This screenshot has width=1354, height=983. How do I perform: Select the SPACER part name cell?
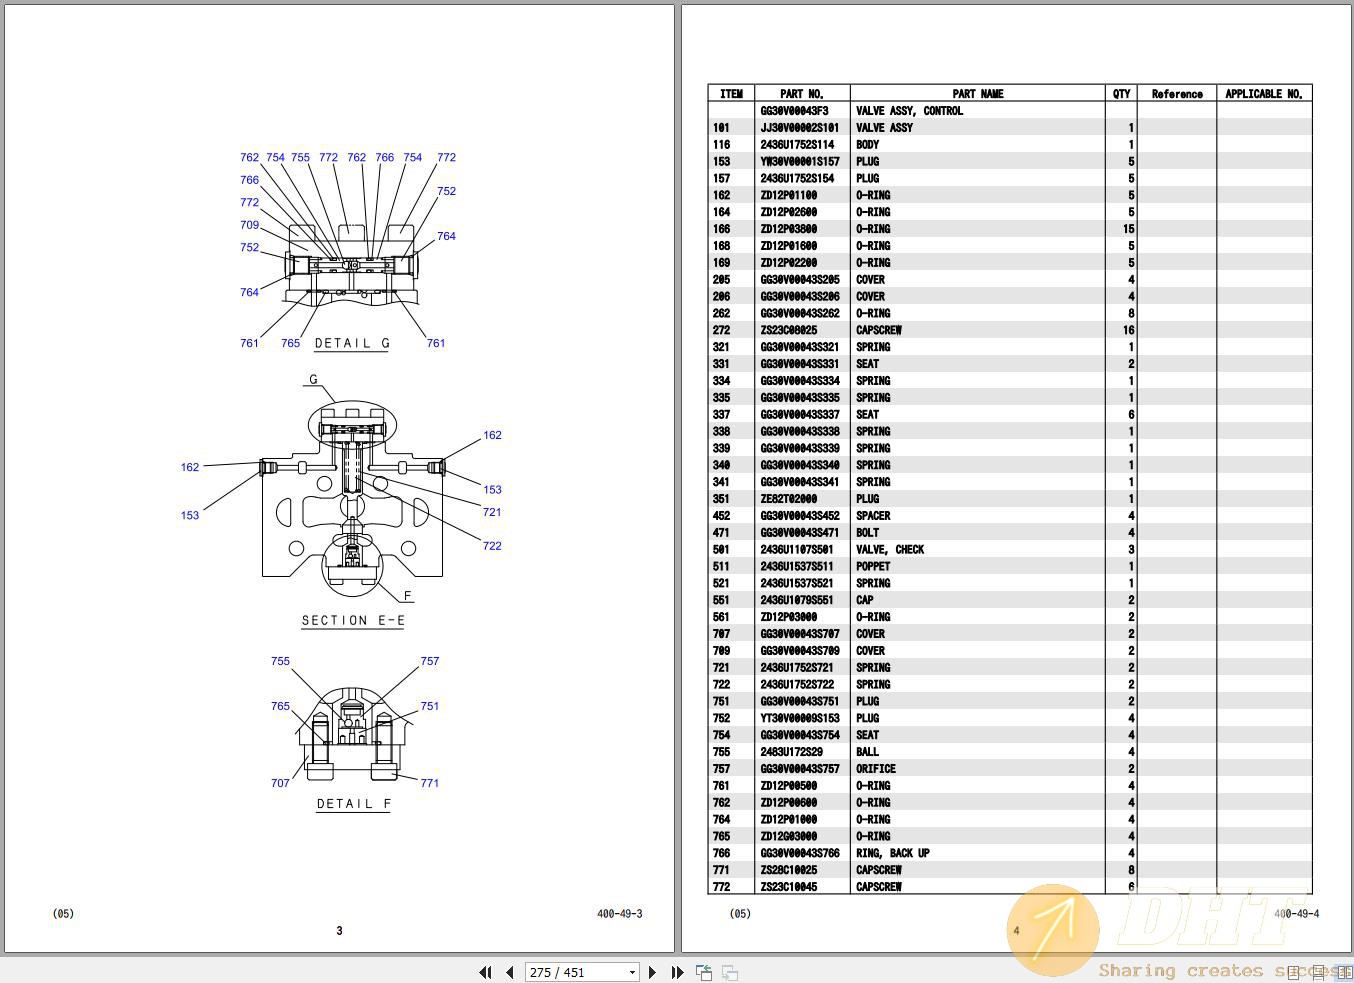pyautogui.click(x=873, y=516)
